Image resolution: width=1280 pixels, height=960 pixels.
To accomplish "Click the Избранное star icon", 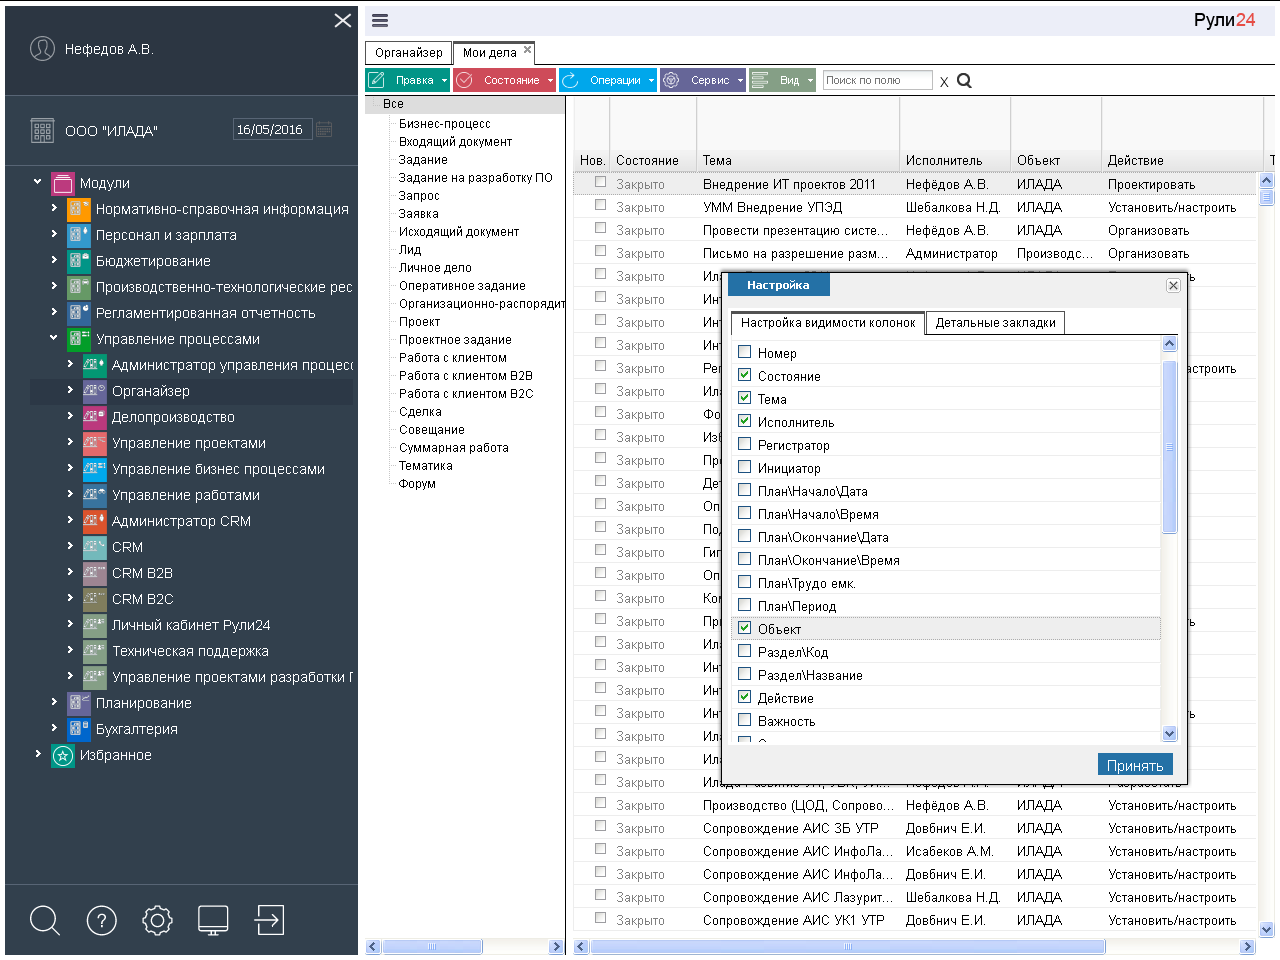I will [63, 755].
